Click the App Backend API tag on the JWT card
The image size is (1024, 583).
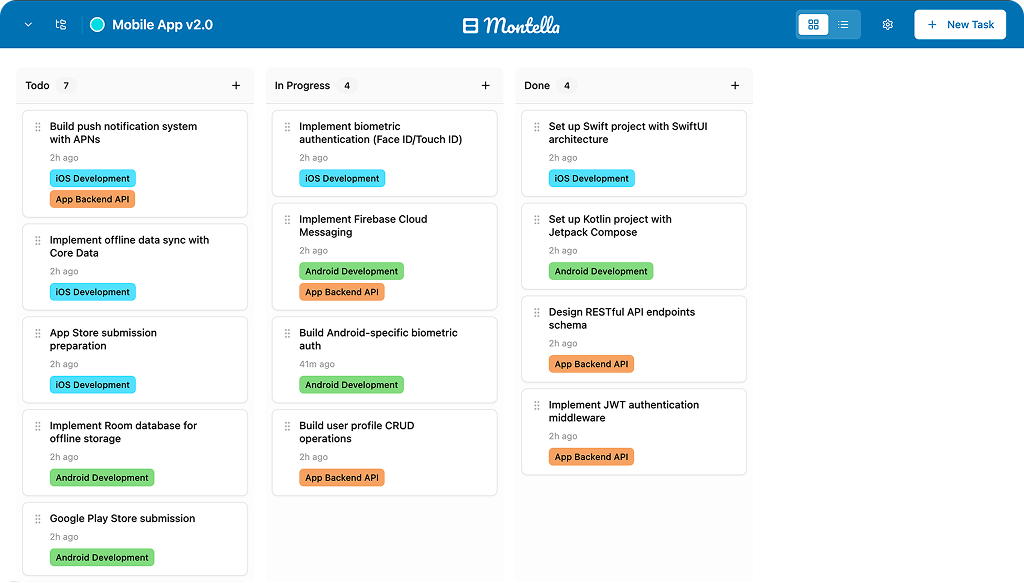tap(591, 456)
